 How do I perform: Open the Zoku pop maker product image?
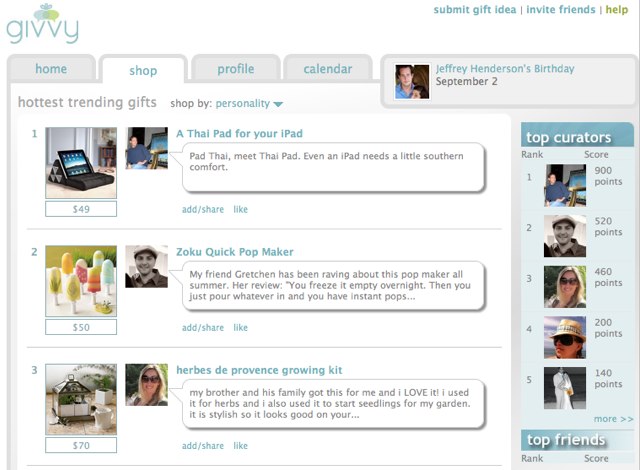[x=81, y=281]
